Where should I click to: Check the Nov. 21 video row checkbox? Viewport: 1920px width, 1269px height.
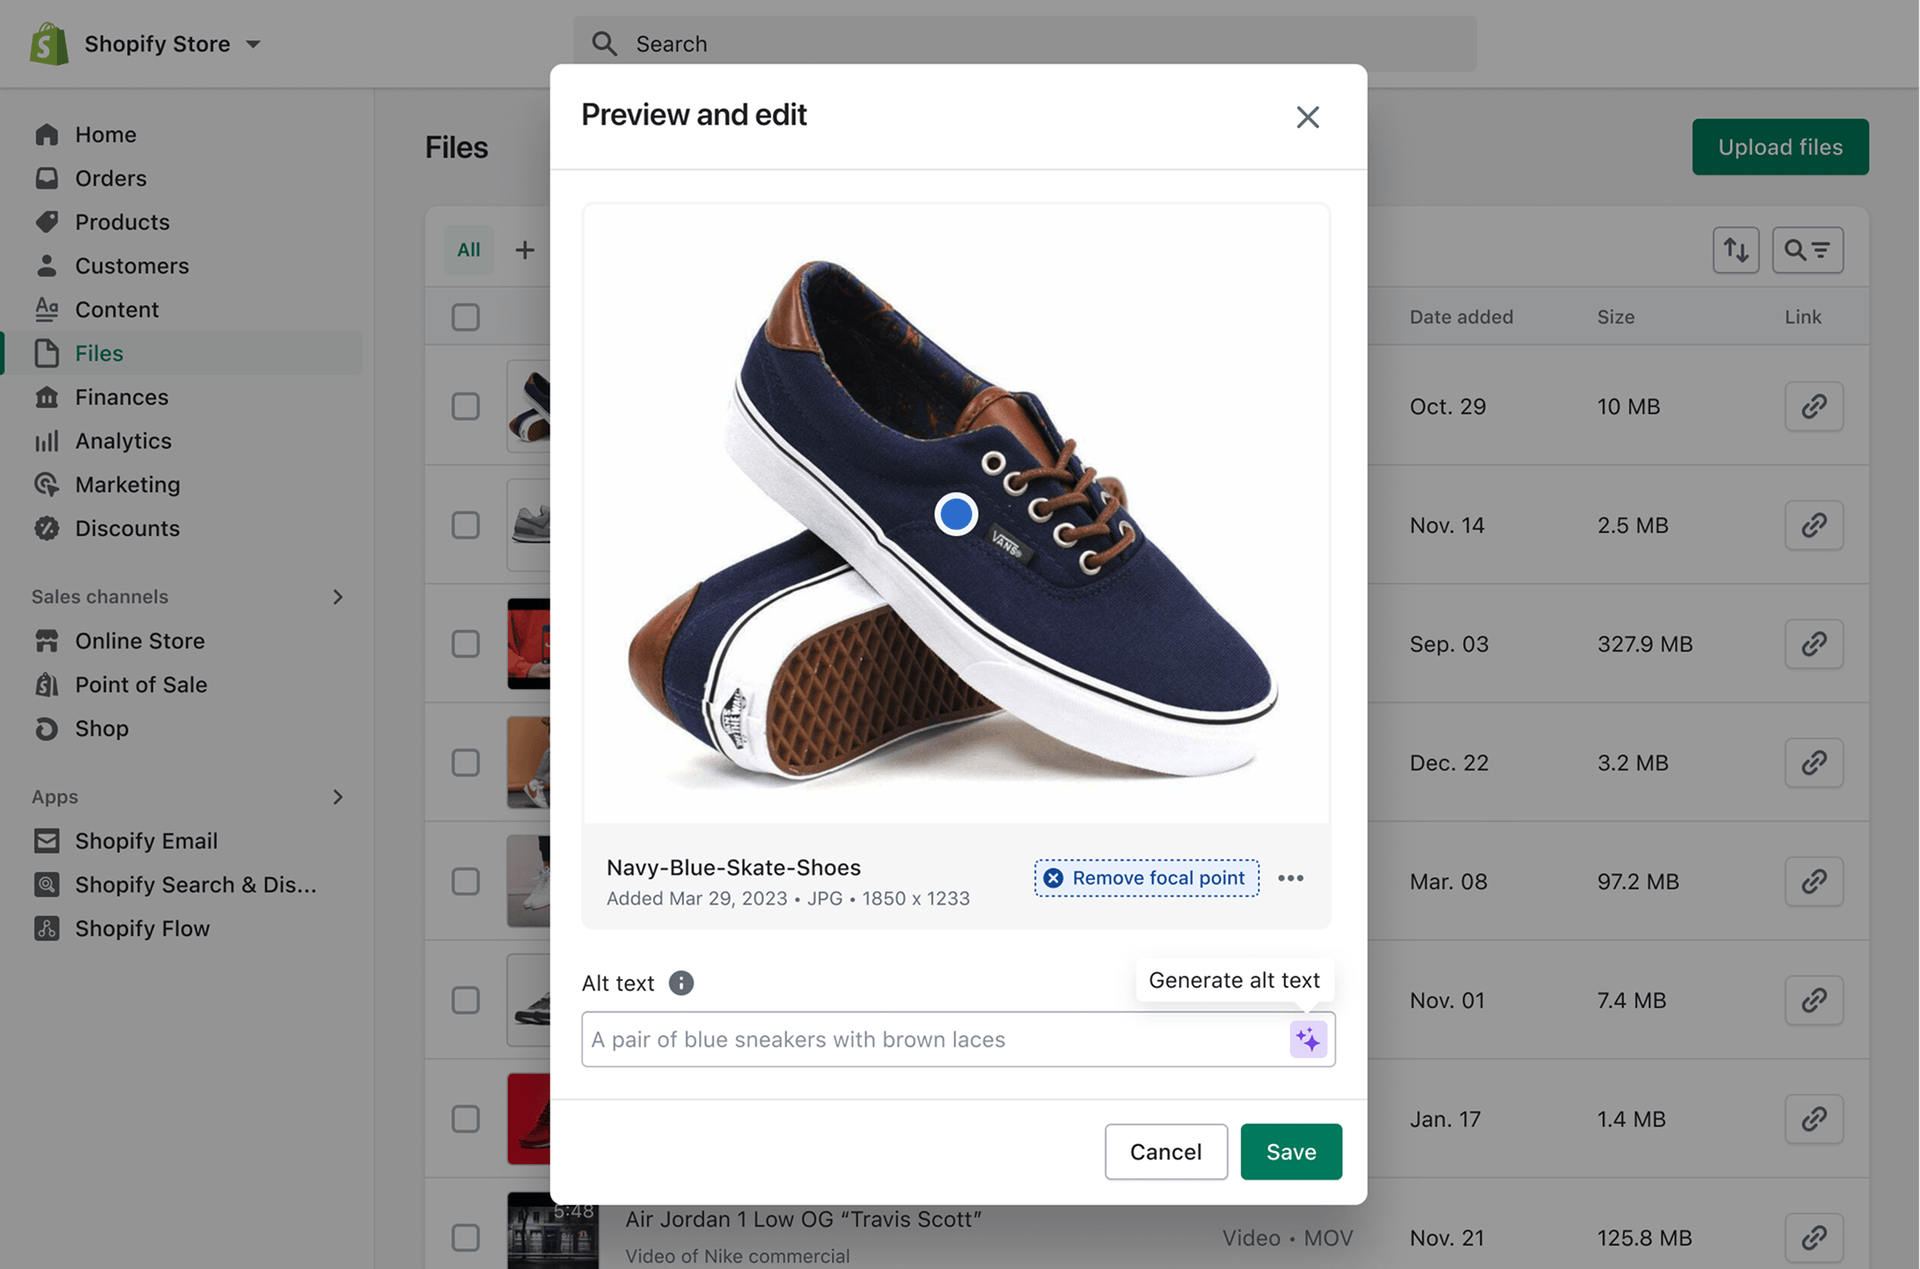pyautogui.click(x=466, y=1238)
